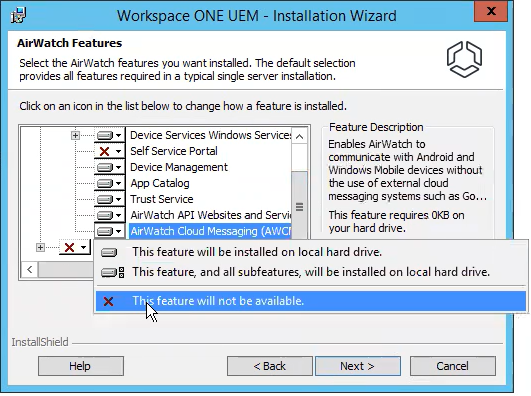Open install state dropdown for Device Services Windows Services
The height and width of the screenshot is (396, 531).
(109, 136)
